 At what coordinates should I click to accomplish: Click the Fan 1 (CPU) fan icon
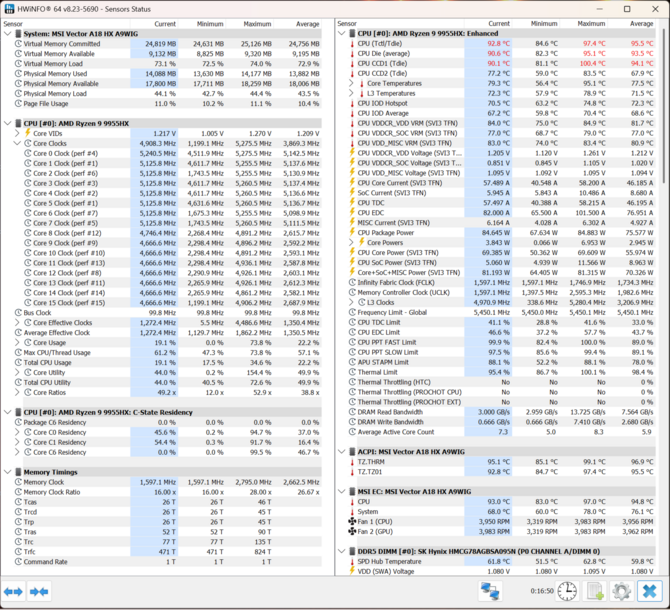tap(352, 522)
